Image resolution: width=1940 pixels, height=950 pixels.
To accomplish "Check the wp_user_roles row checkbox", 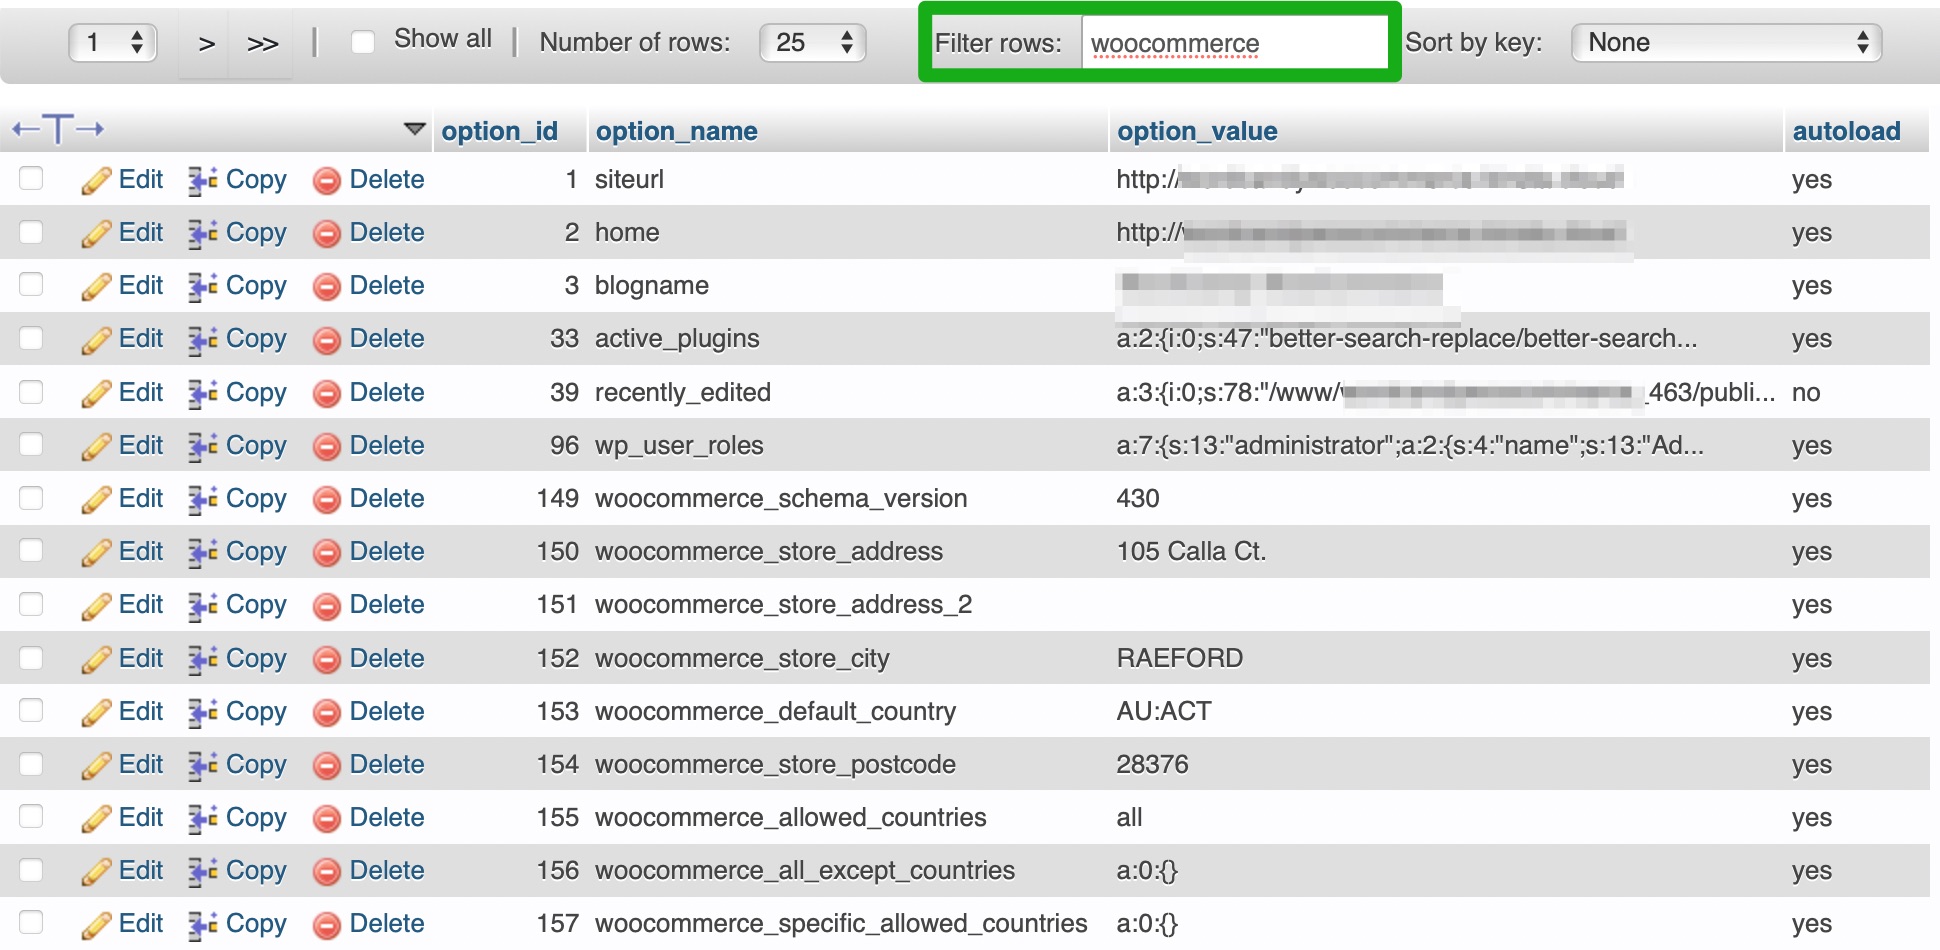I will [31, 444].
